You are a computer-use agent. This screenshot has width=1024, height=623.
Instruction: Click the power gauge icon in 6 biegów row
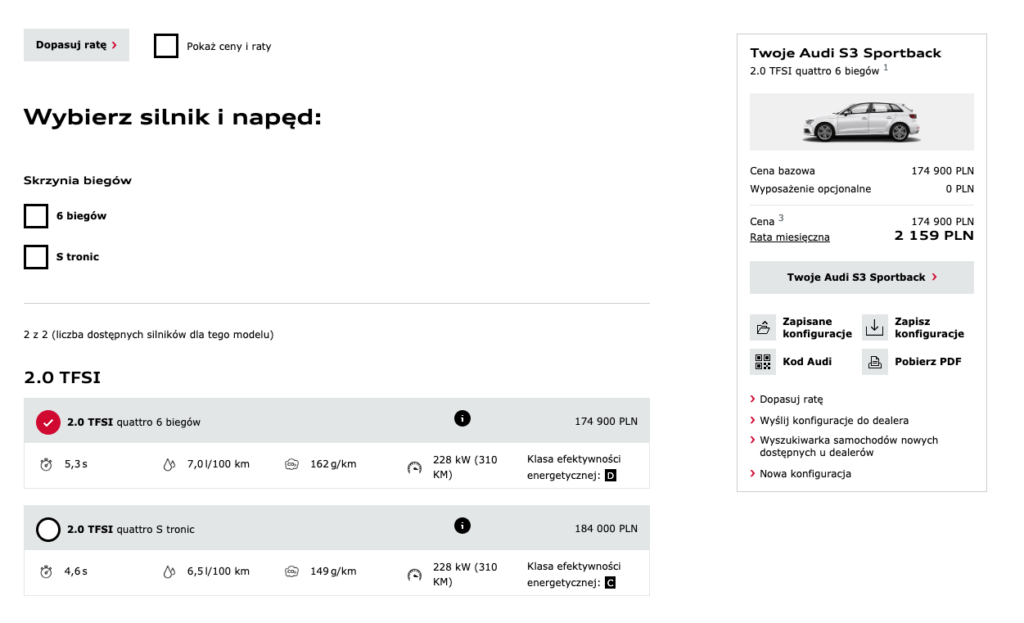415,468
